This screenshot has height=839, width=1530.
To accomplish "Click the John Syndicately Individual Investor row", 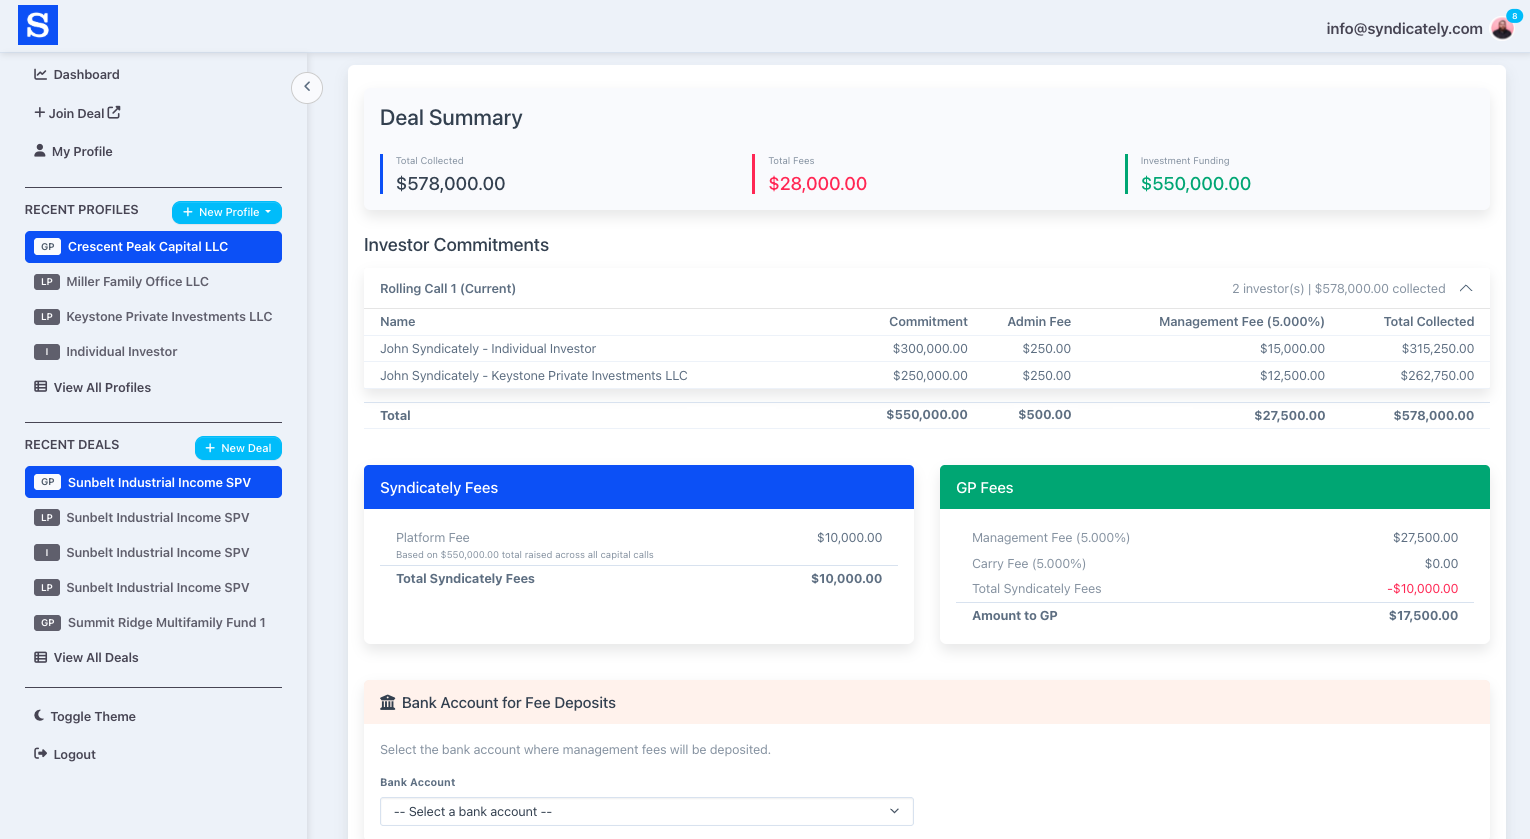I will pos(488,349).
